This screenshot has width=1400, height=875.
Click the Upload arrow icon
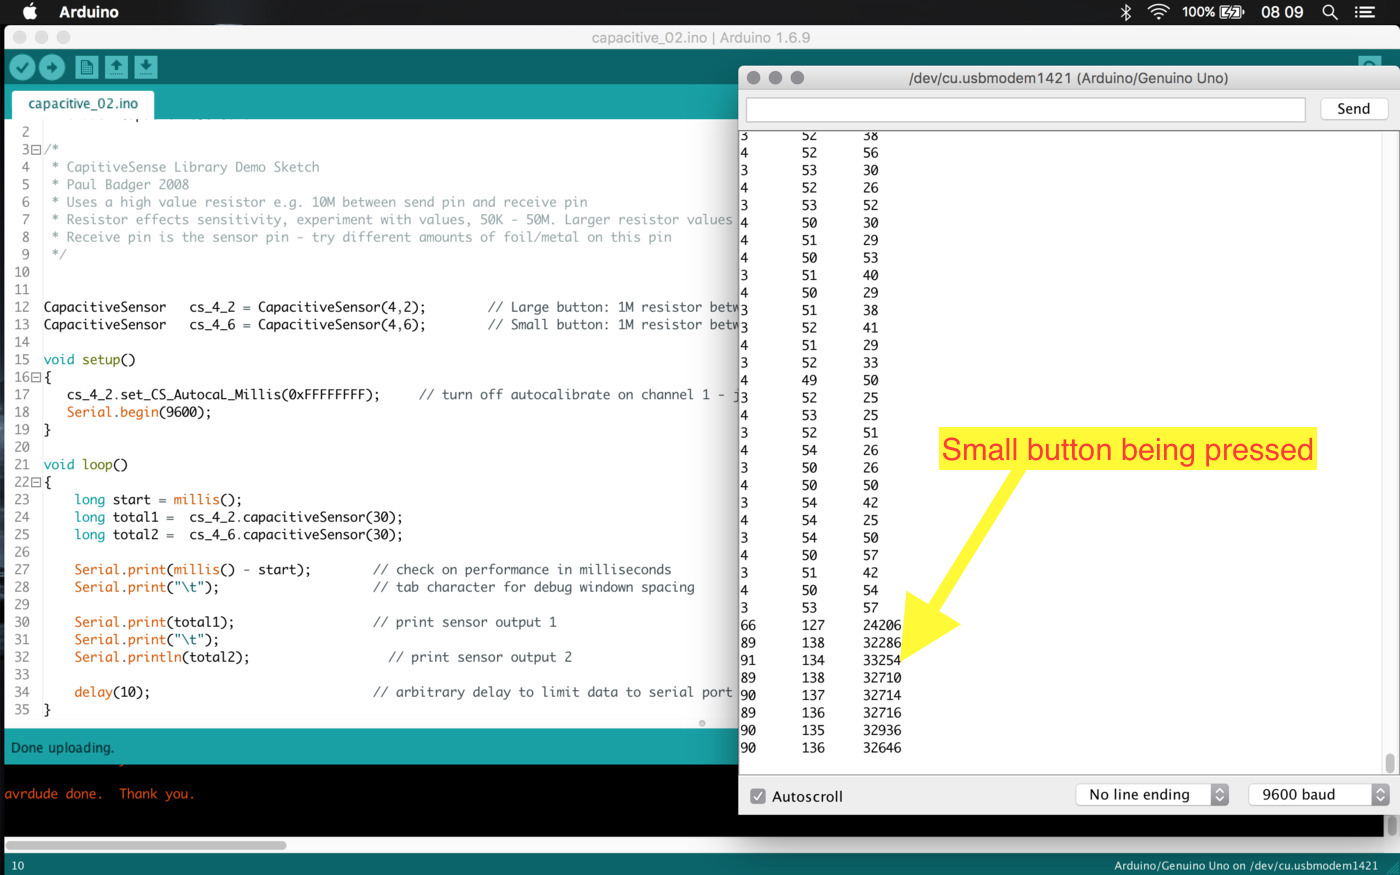(x=52, y=67)
